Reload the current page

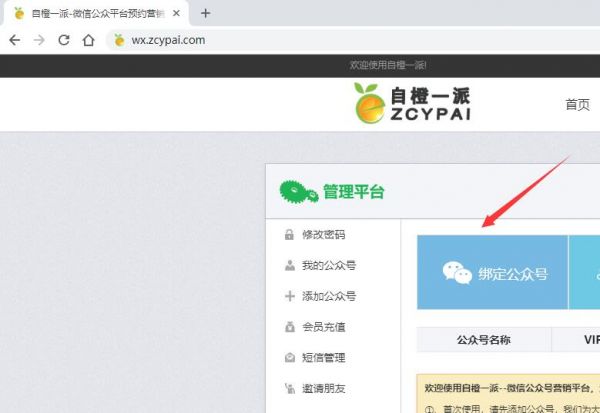tap(64, 40)
